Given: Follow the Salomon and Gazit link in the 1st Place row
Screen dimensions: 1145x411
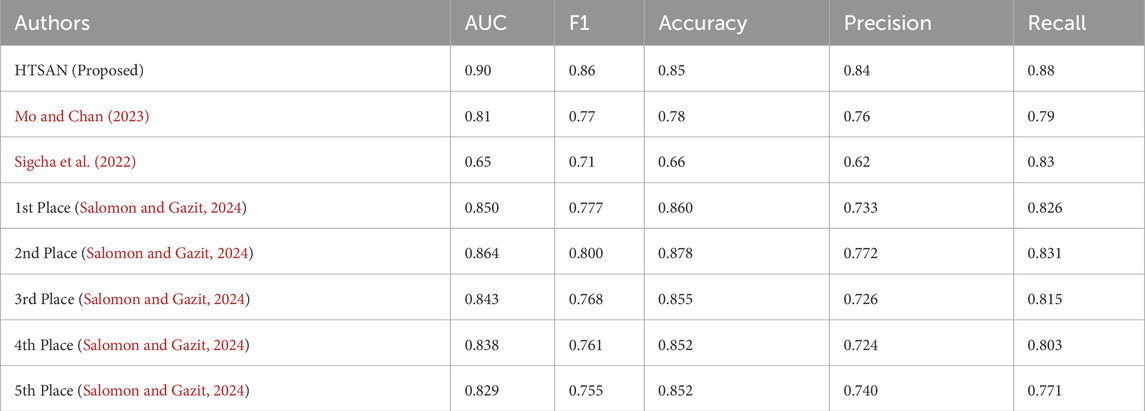Looking at the screenshot, I should (164, 209).
